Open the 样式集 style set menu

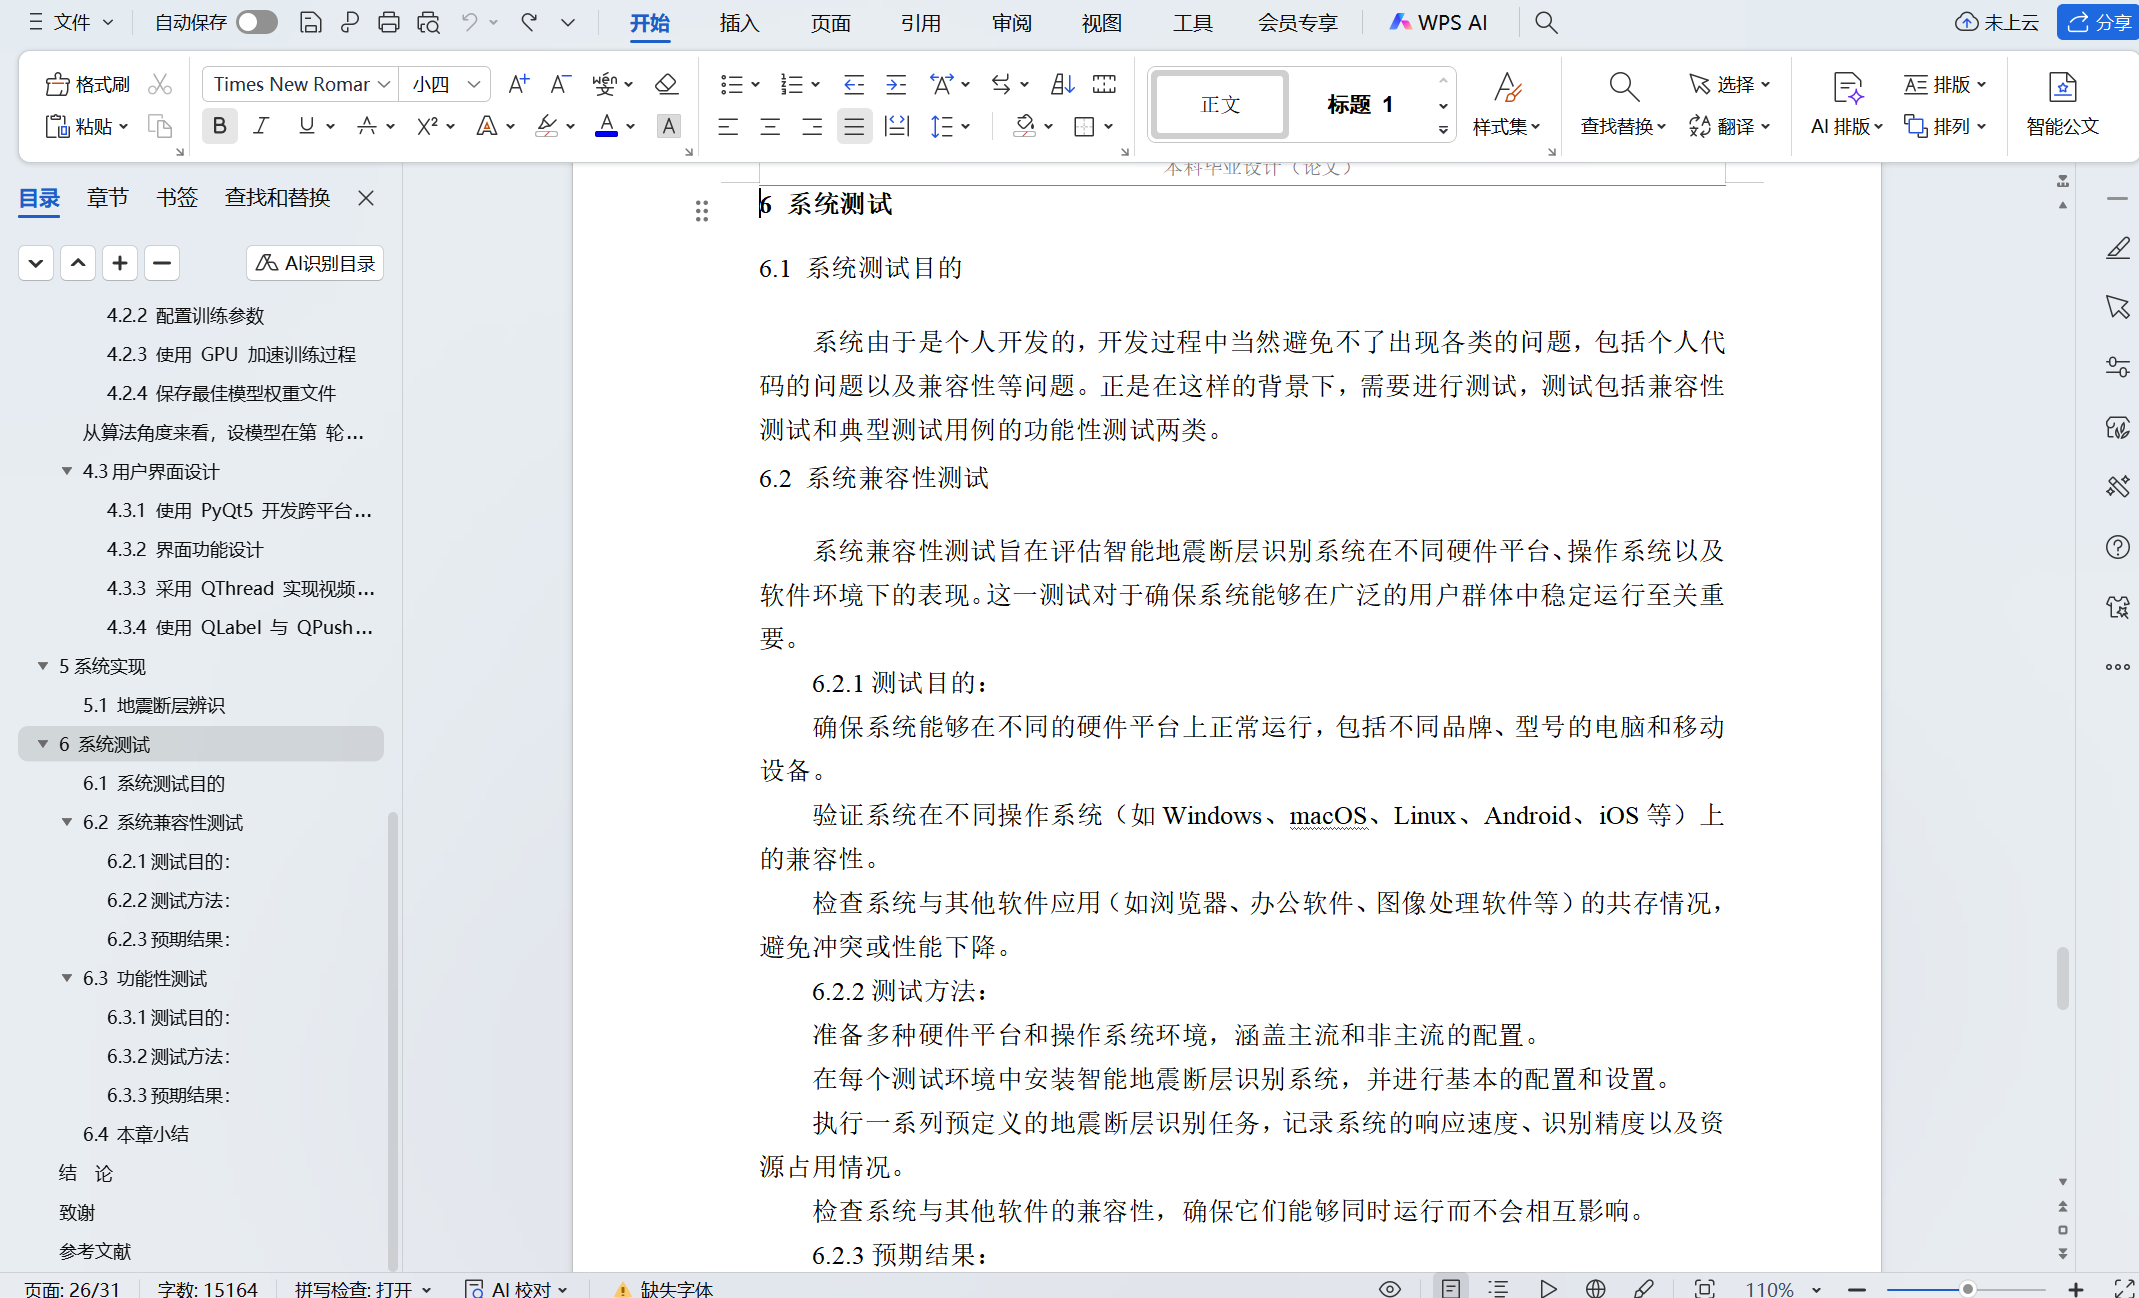pyautogui.click(x=1506, y=104)
